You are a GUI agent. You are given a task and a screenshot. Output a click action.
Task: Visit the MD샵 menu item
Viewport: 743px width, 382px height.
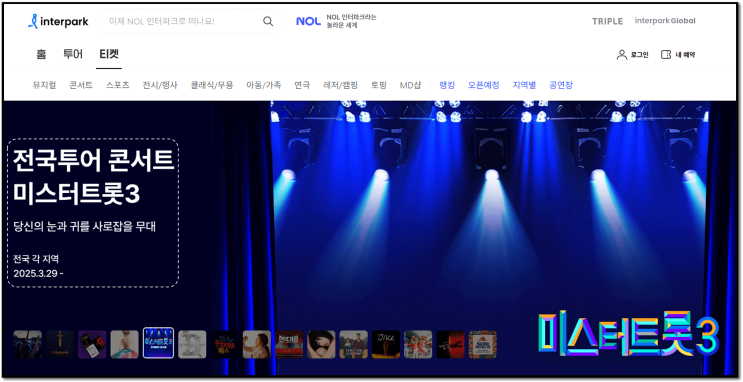tap(410, 85)
